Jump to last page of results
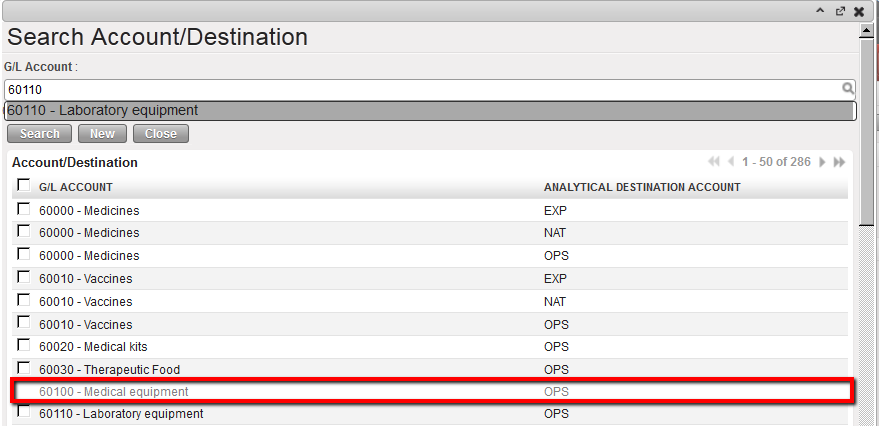The image size is (879, 426). 840,162
